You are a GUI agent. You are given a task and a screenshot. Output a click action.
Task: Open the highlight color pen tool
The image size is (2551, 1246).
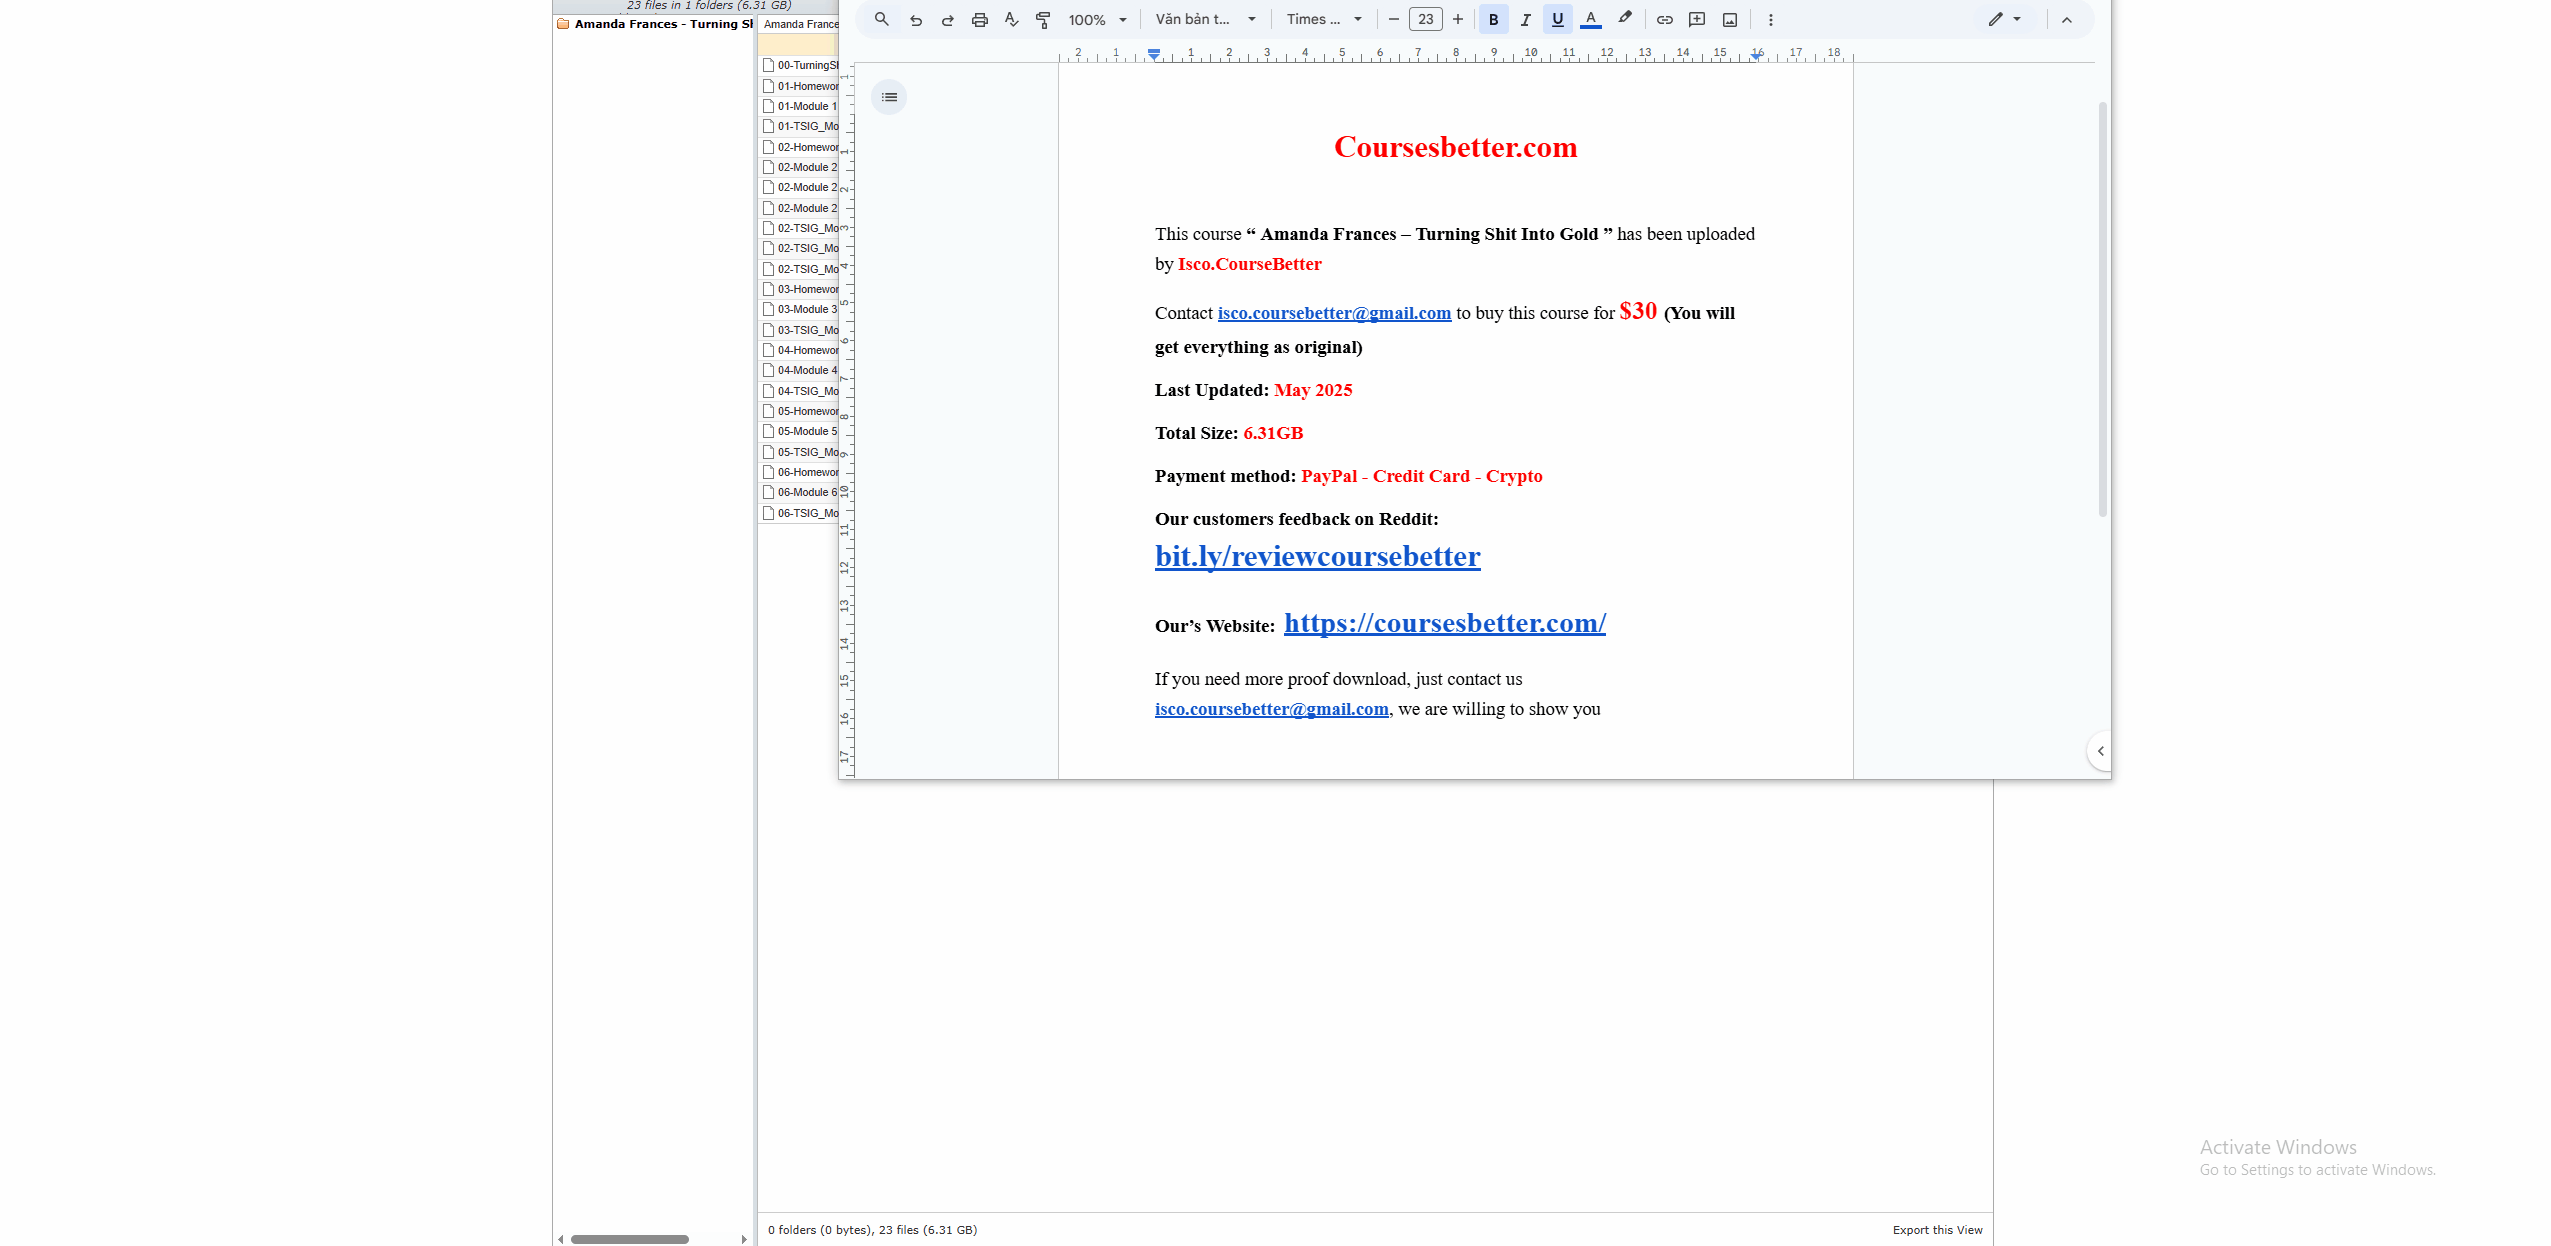point(1624,19)
